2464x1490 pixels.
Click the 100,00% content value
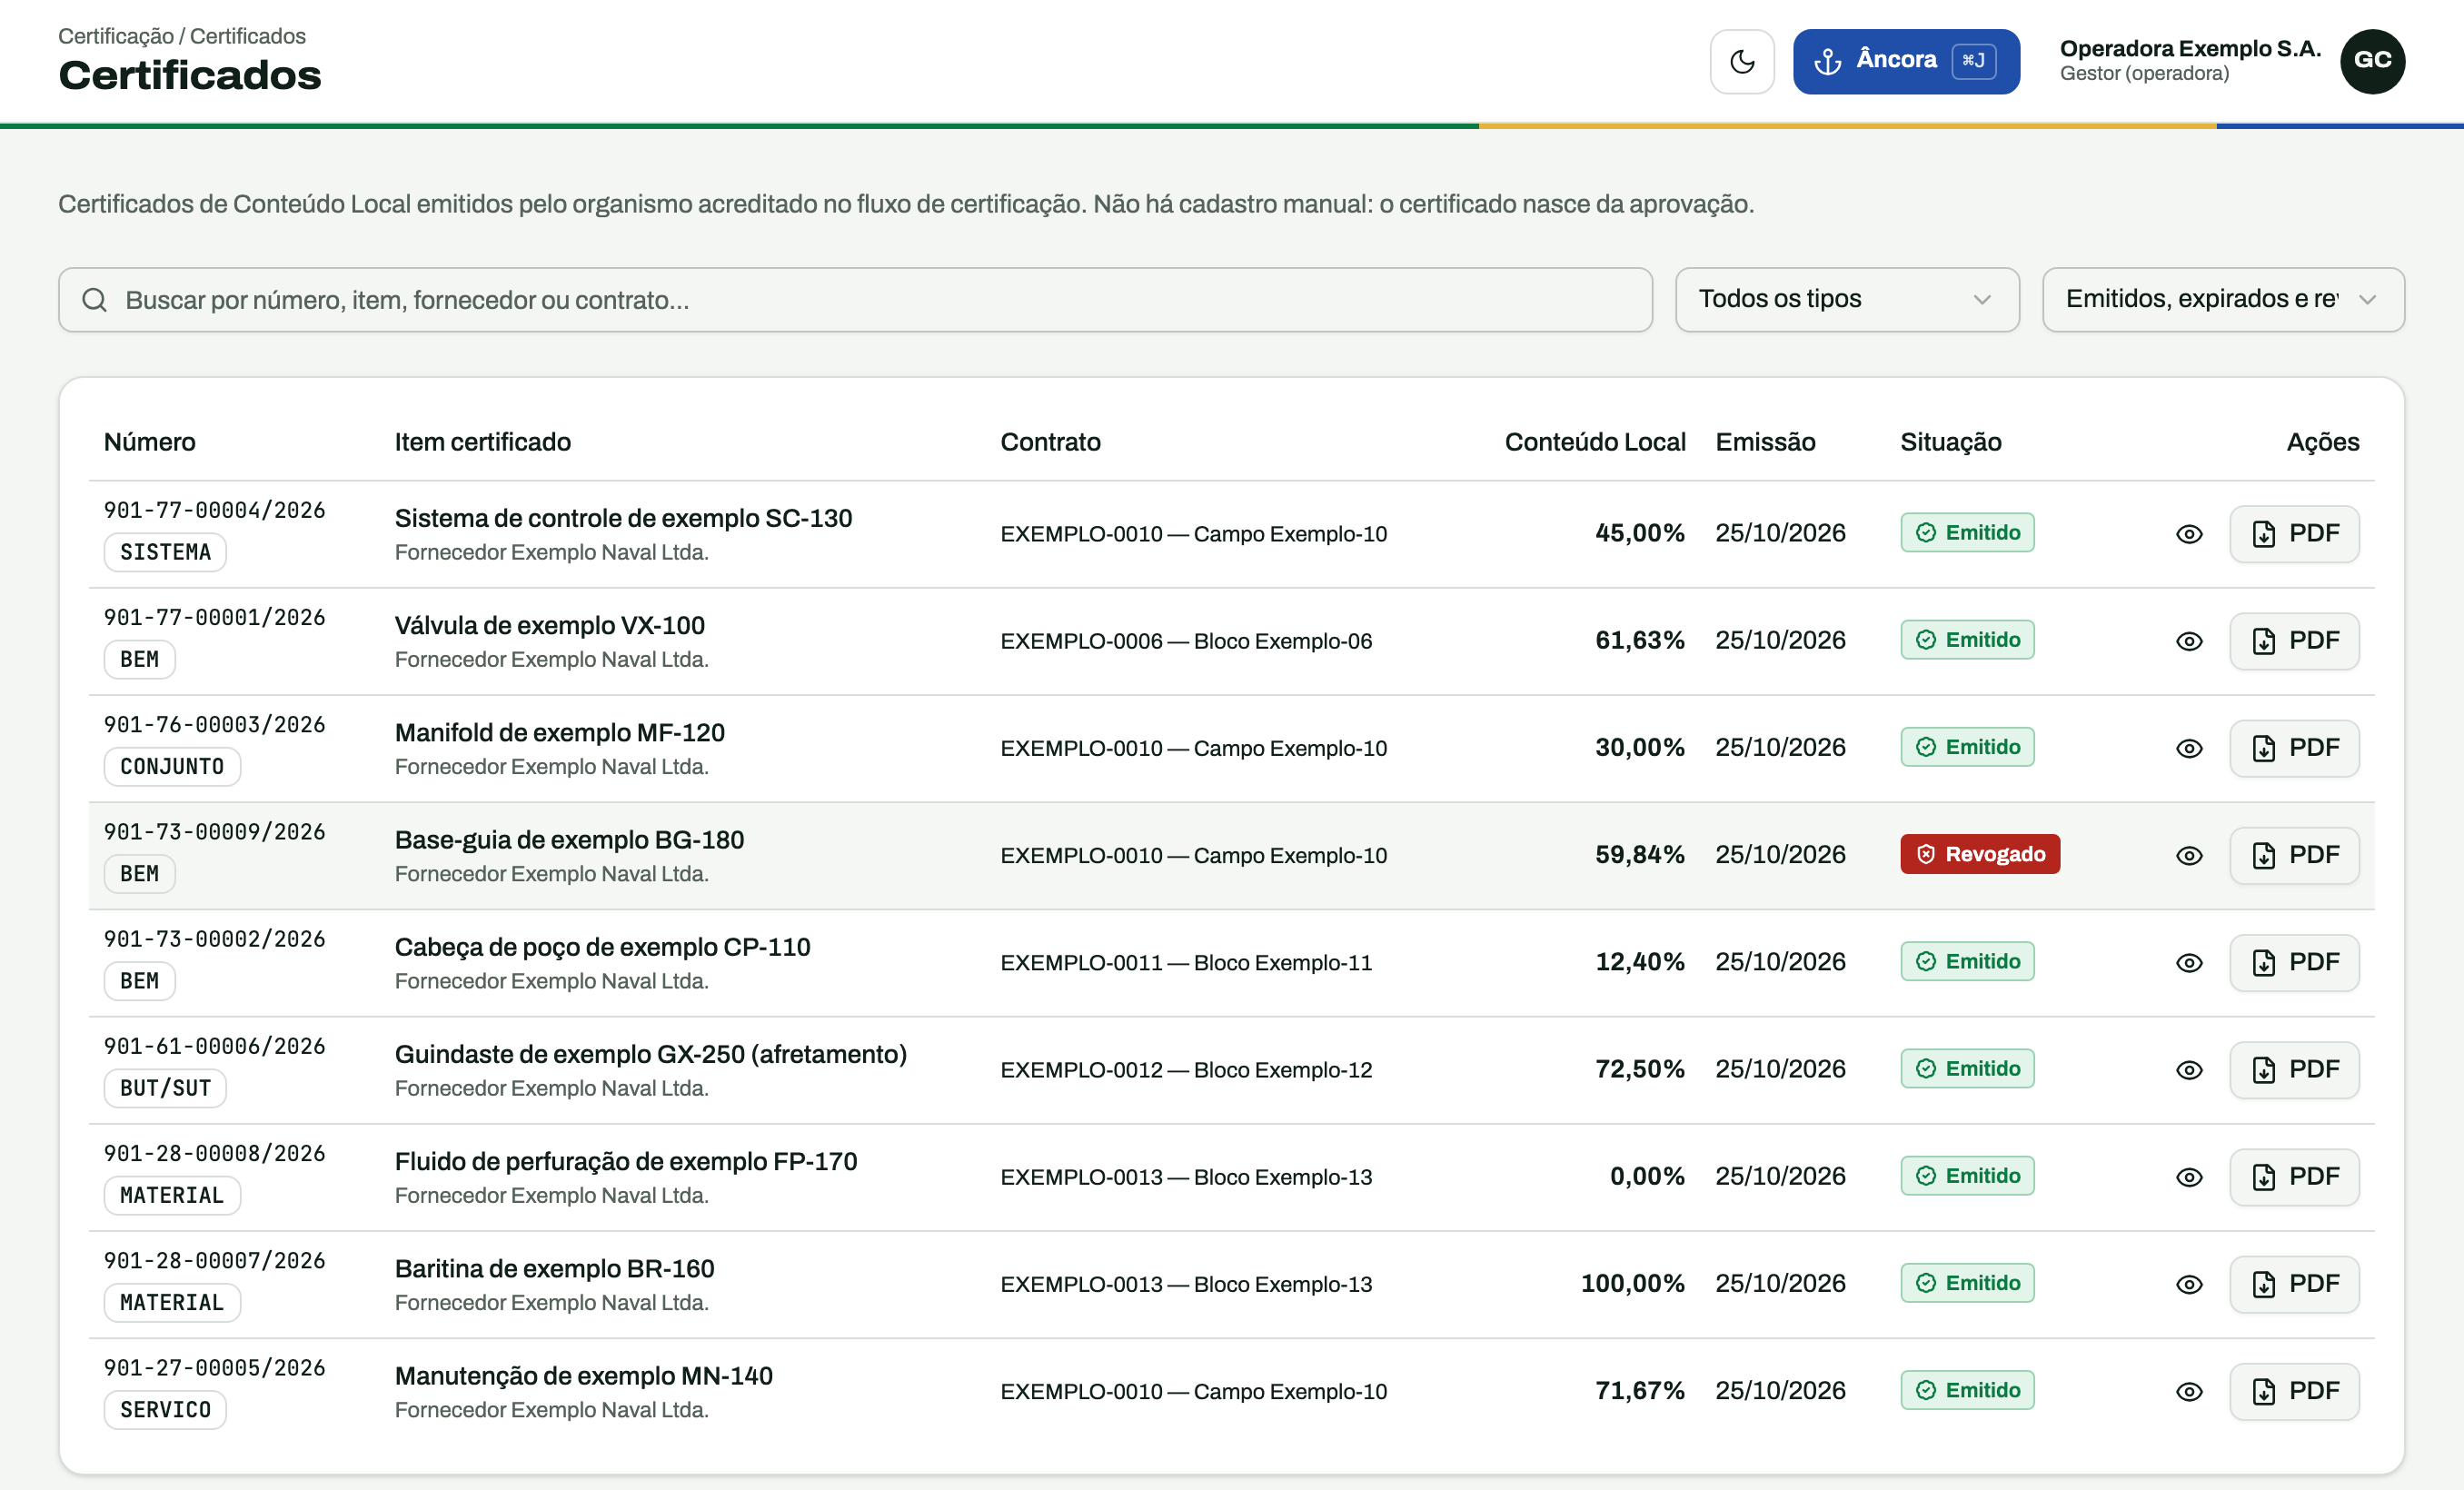click(1632, 1283)
